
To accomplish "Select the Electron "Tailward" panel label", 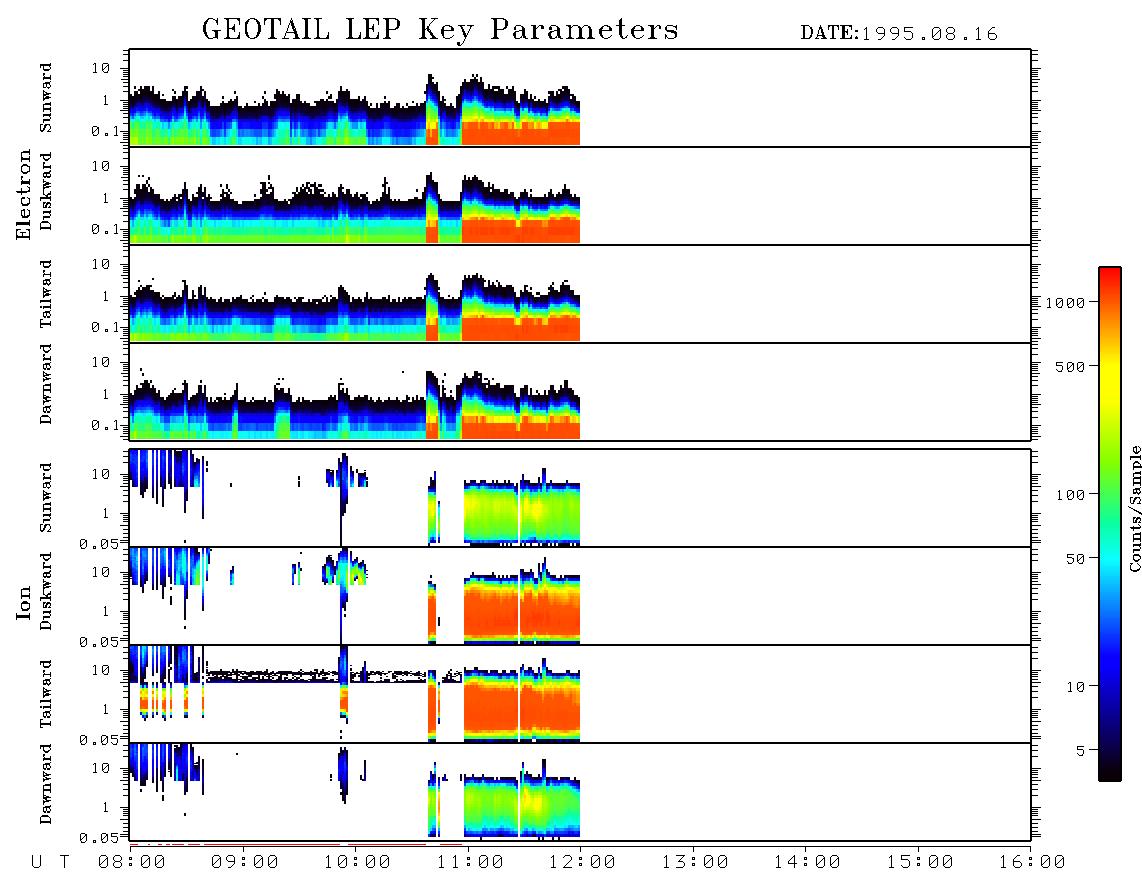I will 46,293.
